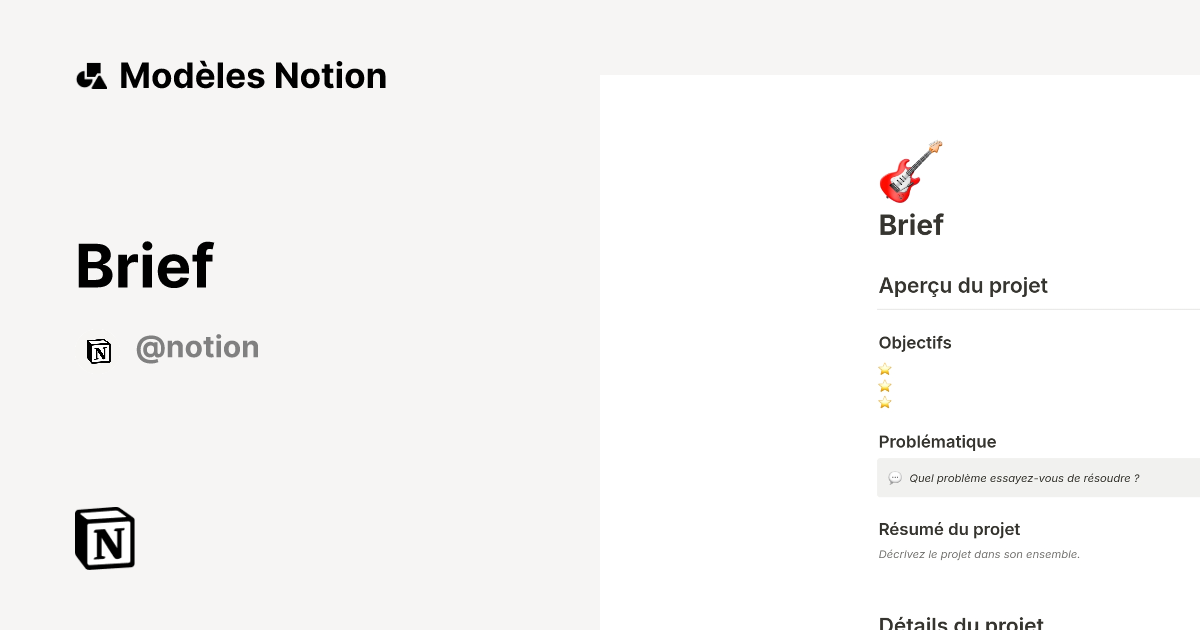
Task: Click the large Notion logo at bottom left
Action: [x=105, y=538]
